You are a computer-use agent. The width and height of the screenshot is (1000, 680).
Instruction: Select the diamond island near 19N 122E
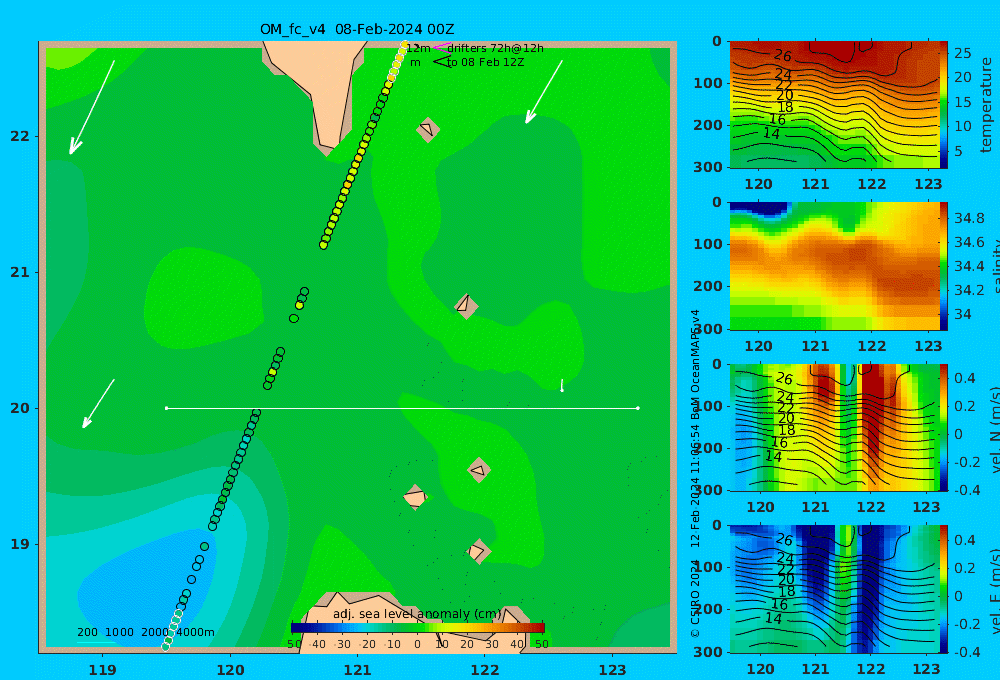478,551
